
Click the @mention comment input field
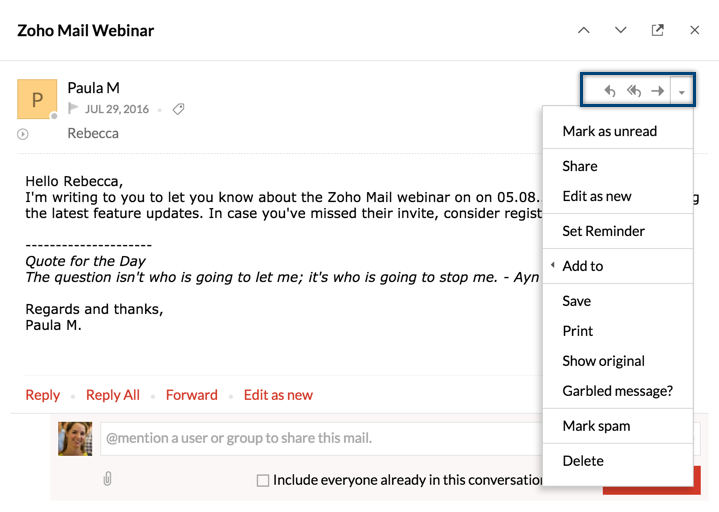click(320, 438)
